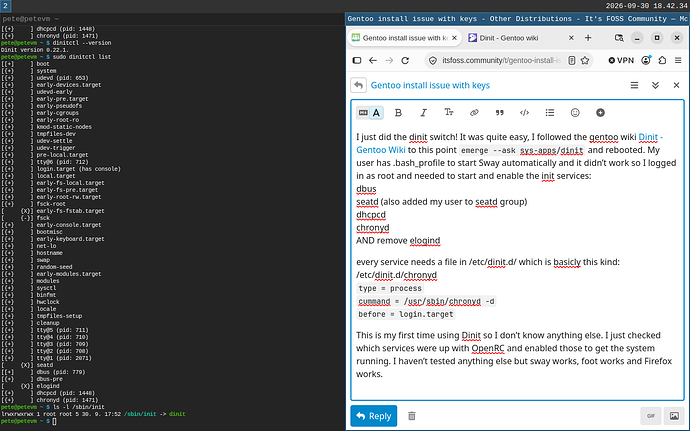Open browser application hamburger menu

pyautogui.click(x=678, y=60)
